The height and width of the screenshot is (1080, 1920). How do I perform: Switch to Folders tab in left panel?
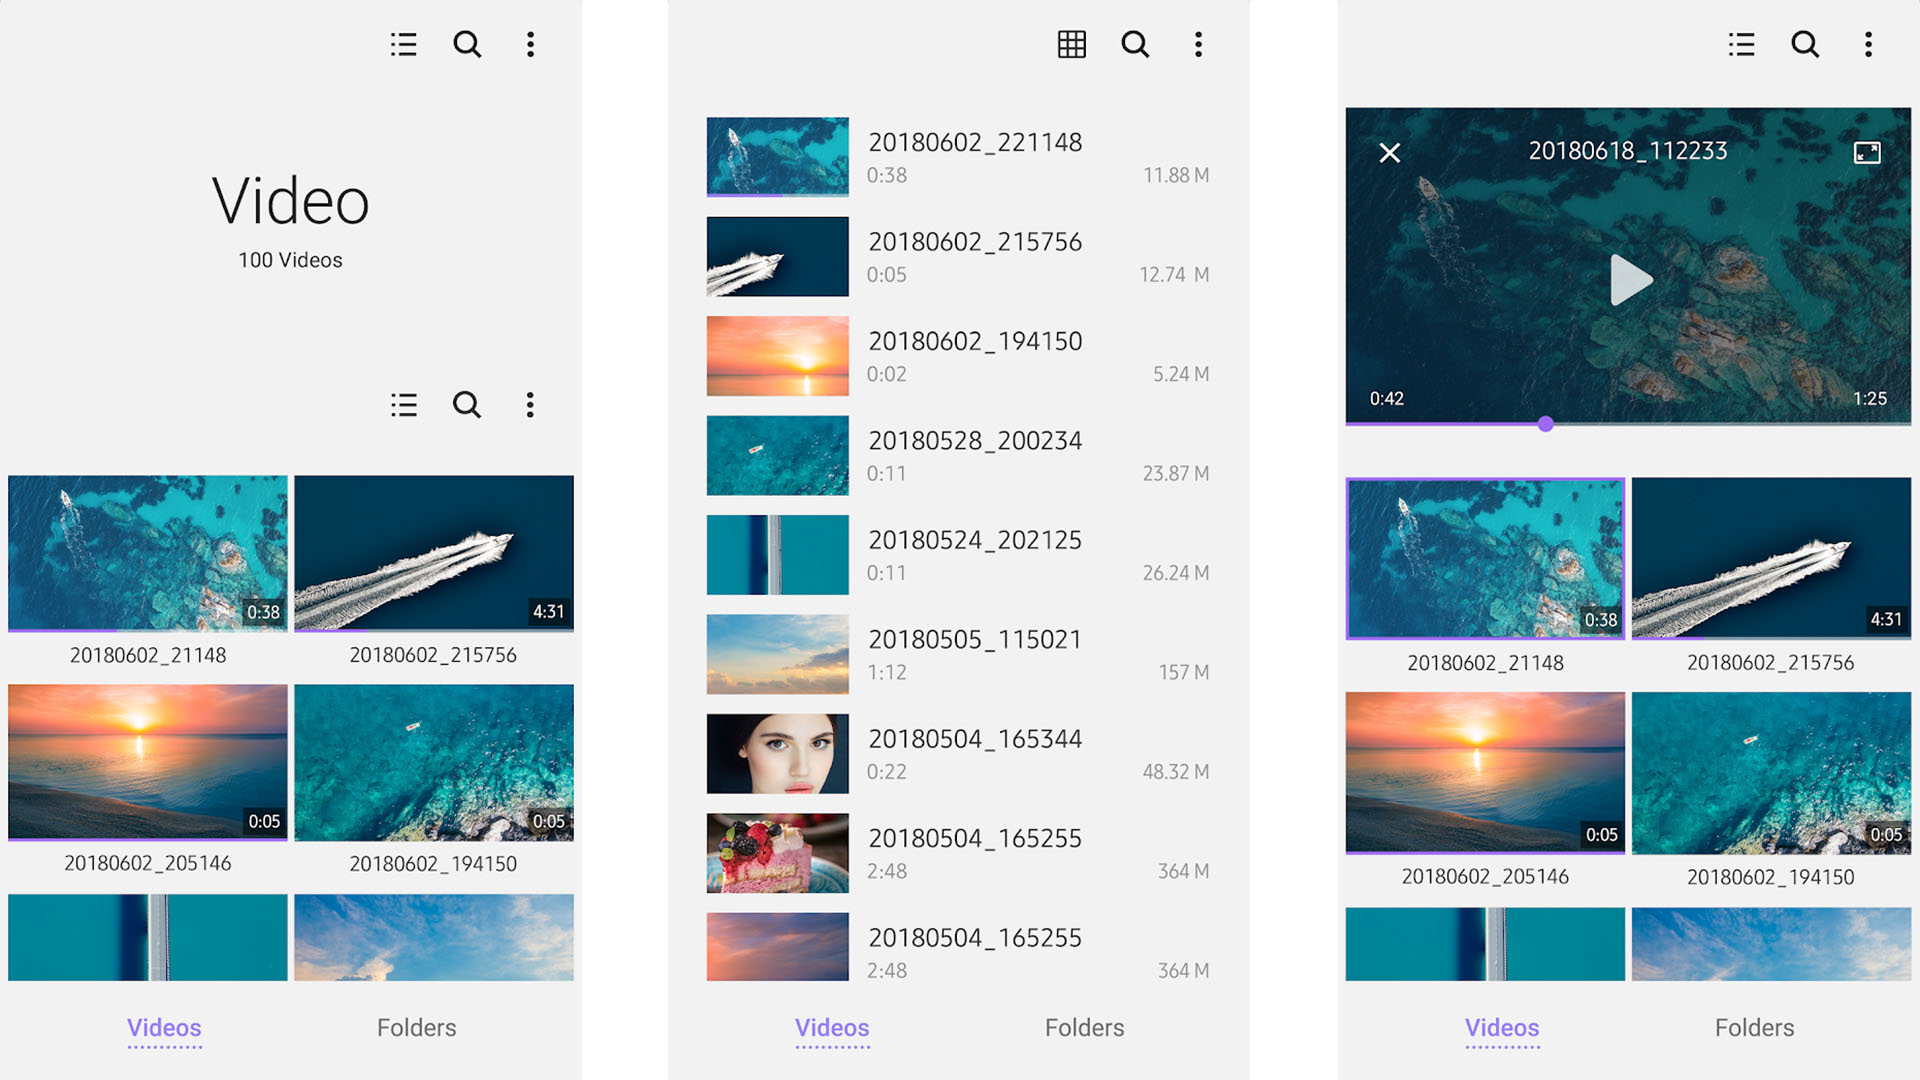tap(416, 1027)
